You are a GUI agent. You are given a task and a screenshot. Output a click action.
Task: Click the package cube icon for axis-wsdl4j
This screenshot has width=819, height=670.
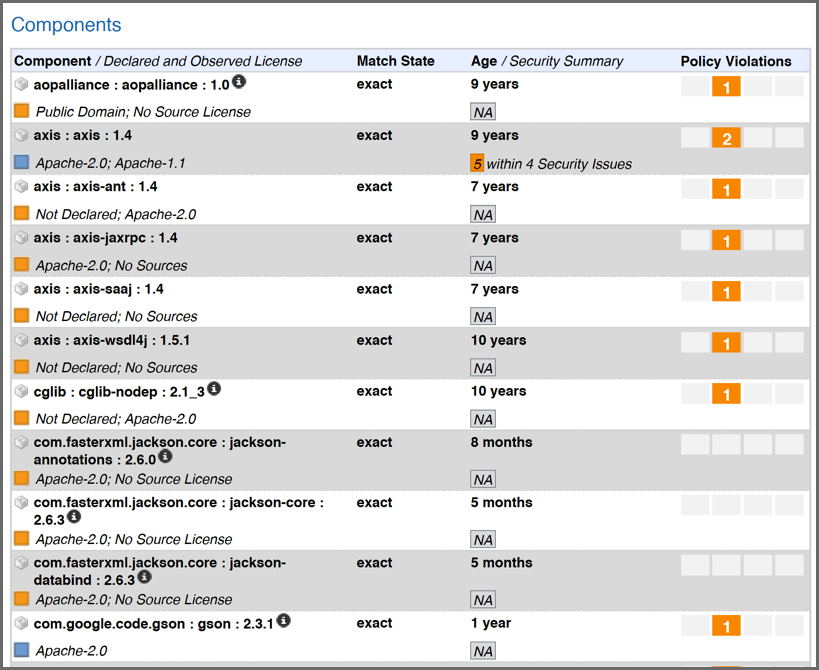21,340
